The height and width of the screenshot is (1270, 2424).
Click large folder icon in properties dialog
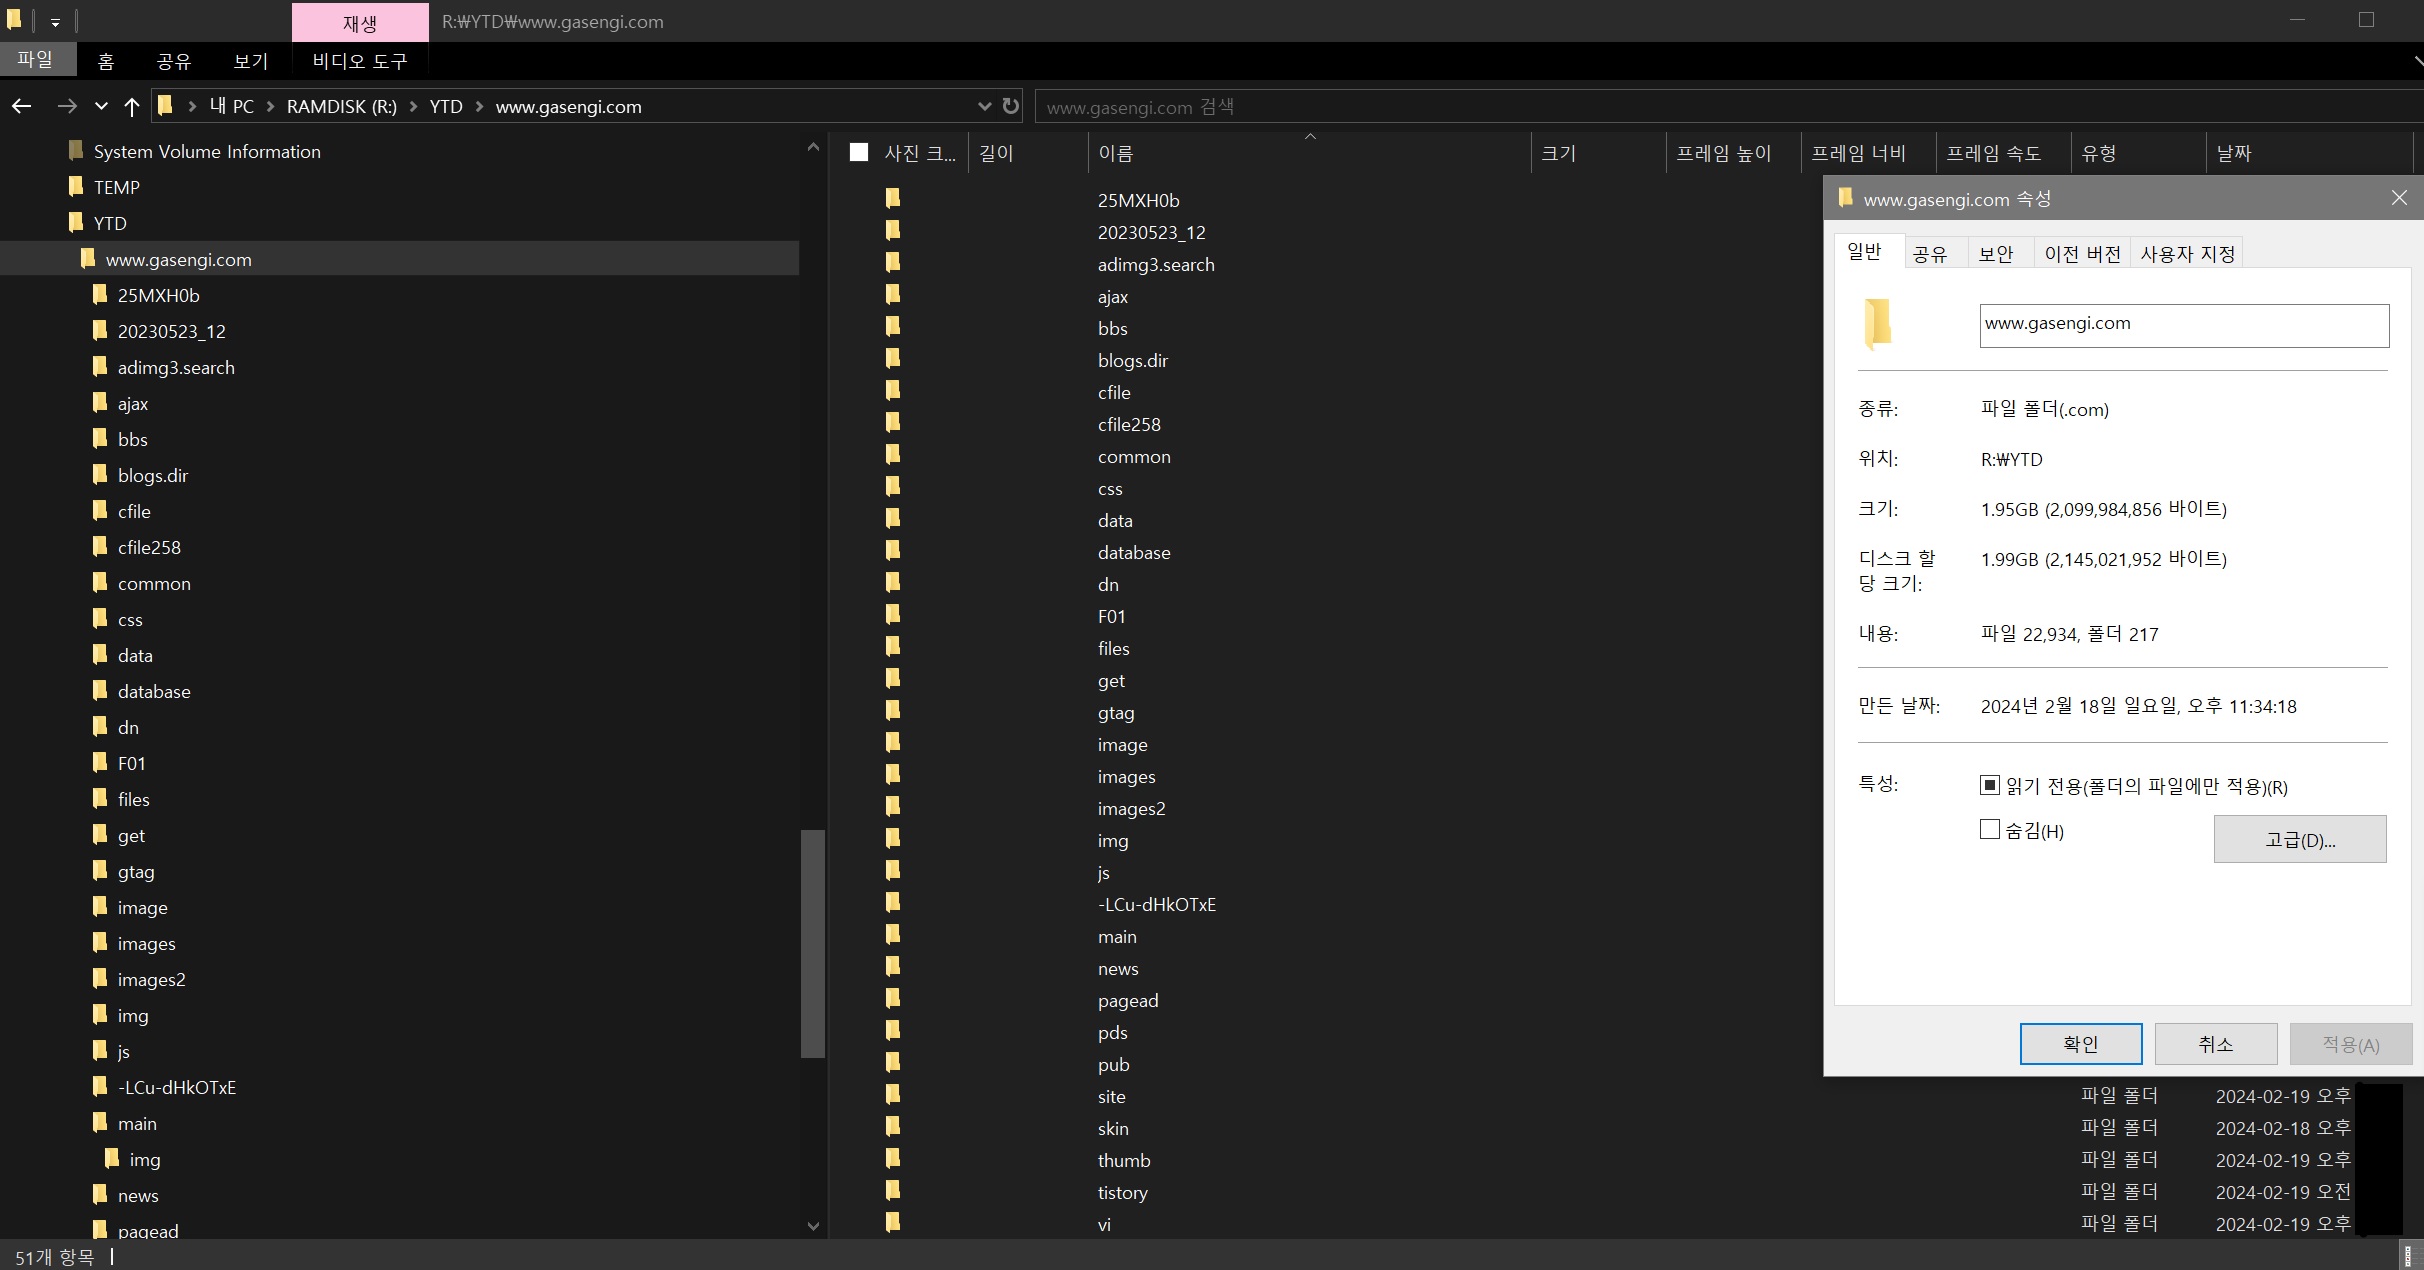tap(1877, 324)
